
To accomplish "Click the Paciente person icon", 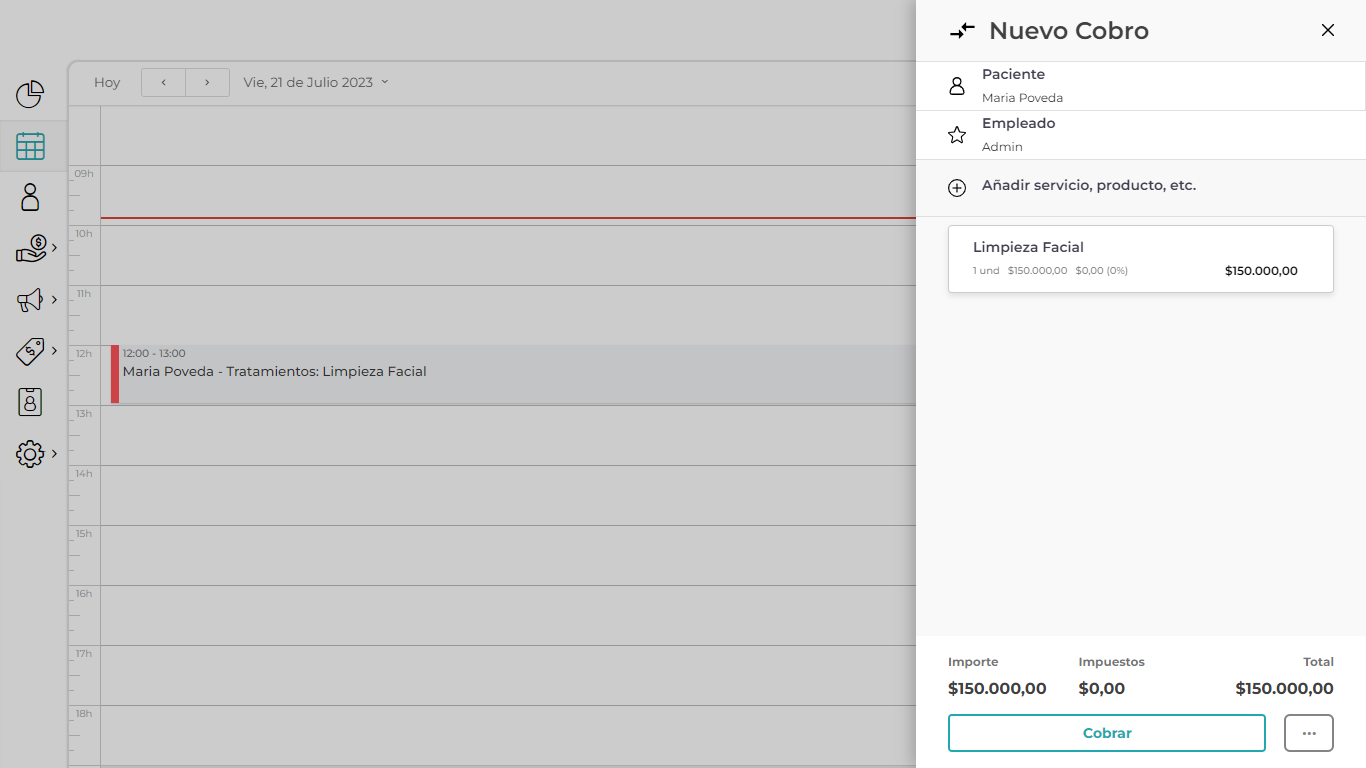I will coord(957,86).
